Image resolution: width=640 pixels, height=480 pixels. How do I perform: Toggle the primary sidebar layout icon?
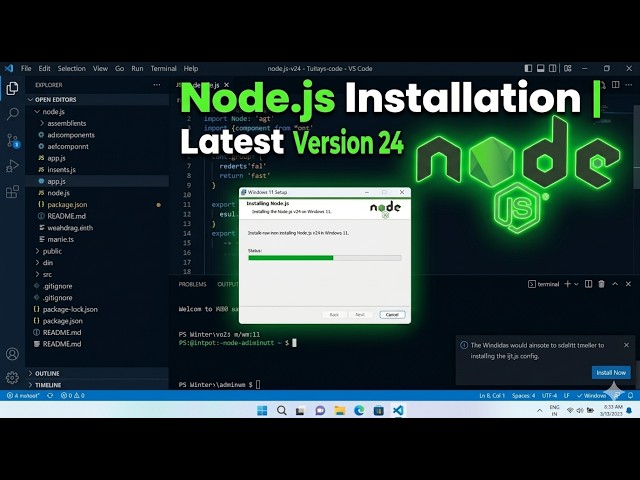pyautogui.click(x=528, y=68)
